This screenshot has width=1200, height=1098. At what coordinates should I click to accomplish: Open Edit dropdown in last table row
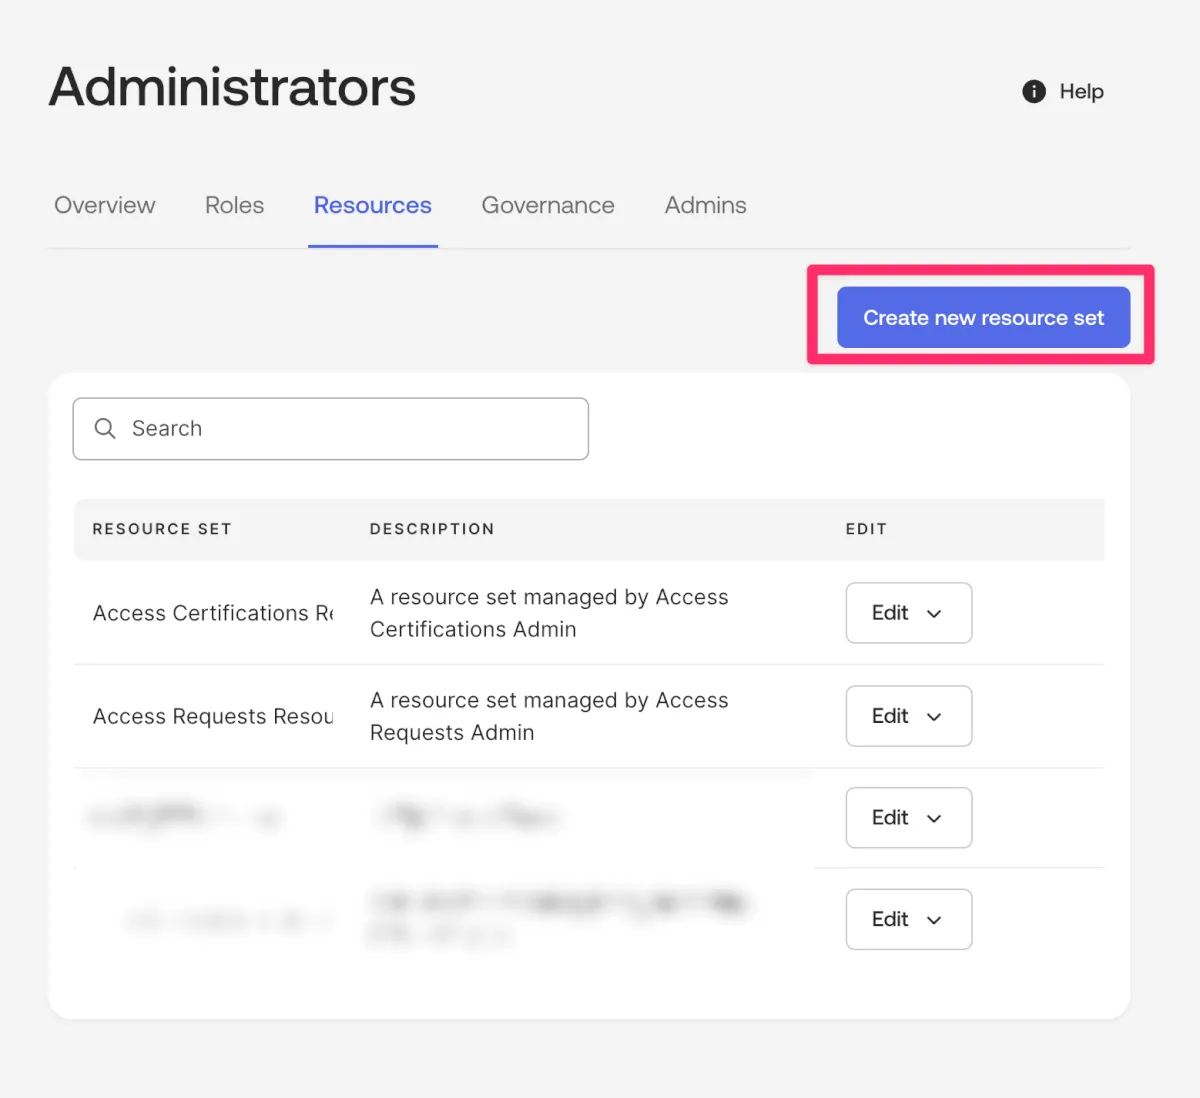click(908, 919)
